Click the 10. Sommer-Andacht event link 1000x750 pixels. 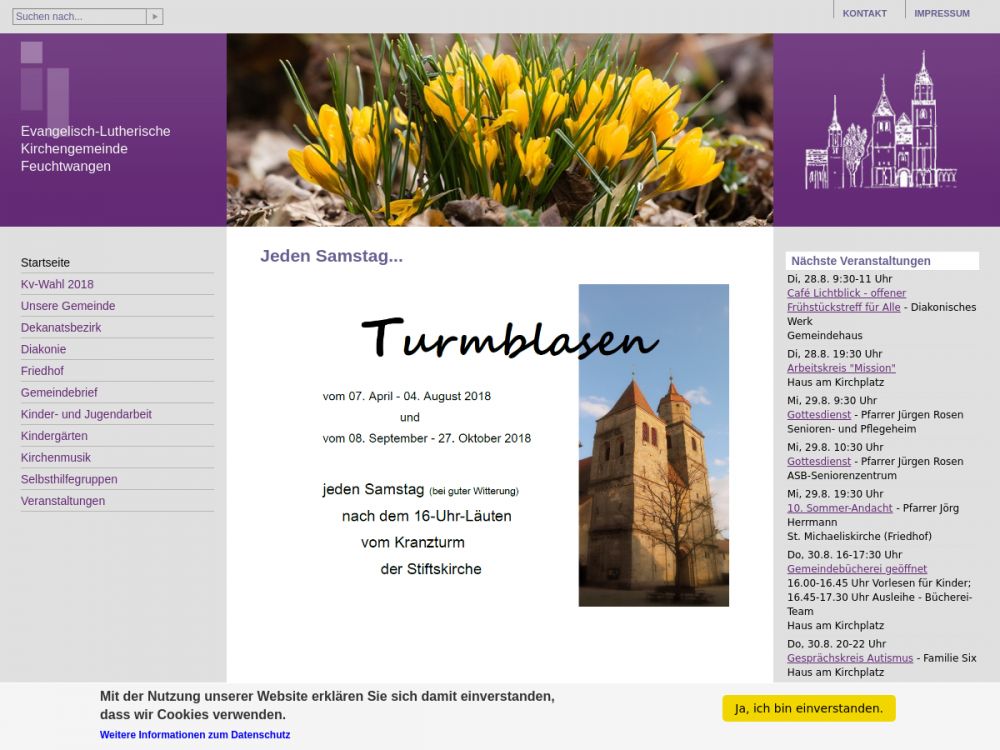[839, 508]
